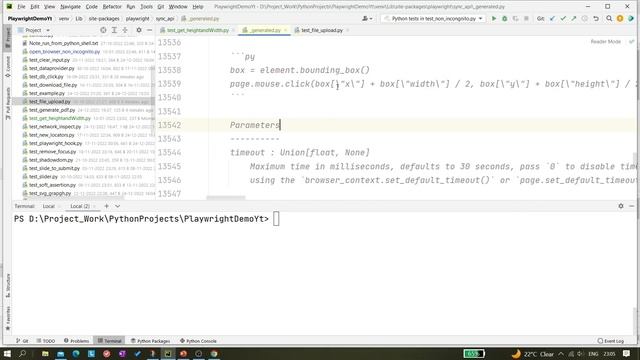Image resolution: width=640 pixels, height=360 pixels.
Task: Toggle Reader Mode in editor
Action: click(x=605, y=42)
